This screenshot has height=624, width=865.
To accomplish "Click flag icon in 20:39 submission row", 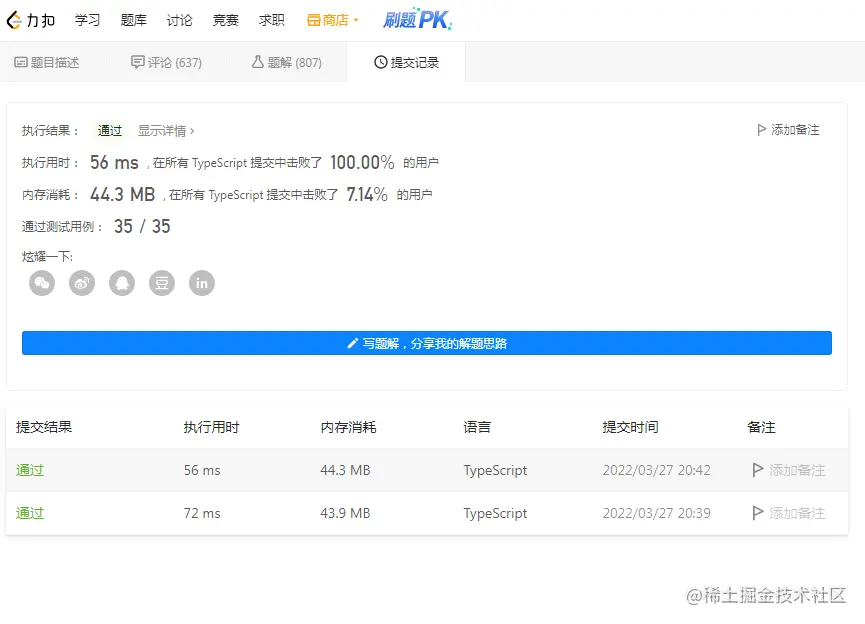I will [x=758, y=513].
